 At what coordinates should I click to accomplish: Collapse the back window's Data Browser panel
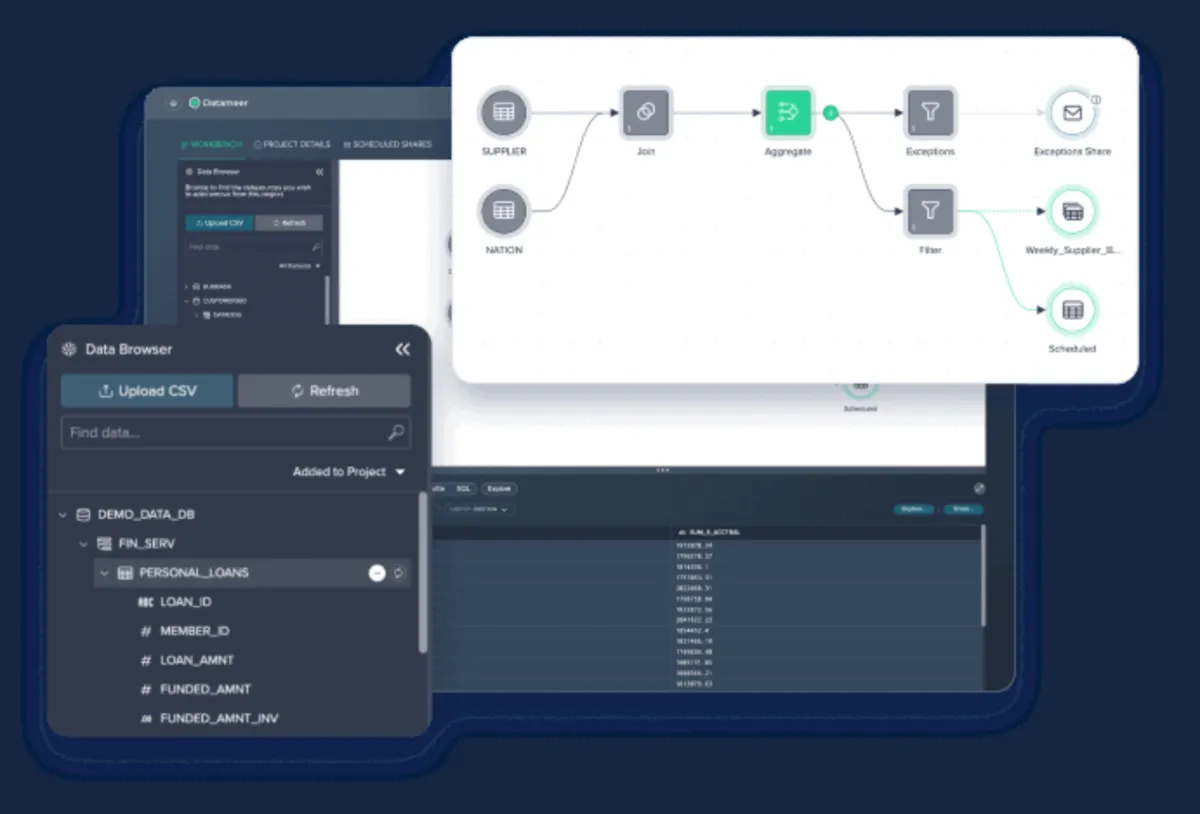point(319,172)
